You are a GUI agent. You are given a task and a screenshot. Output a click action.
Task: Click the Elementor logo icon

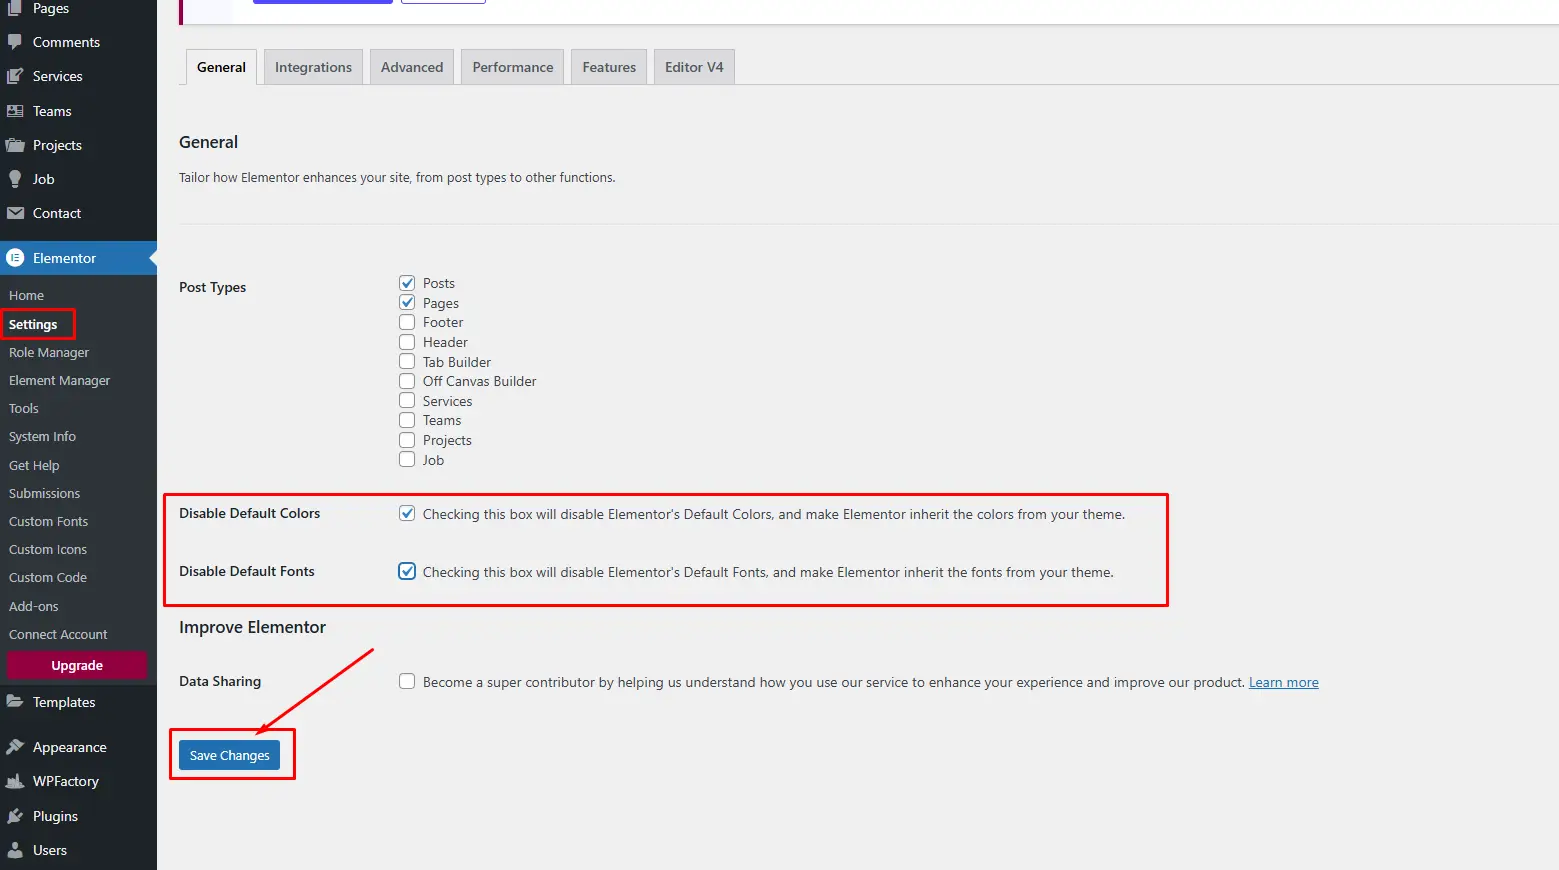click(x=15, y=258)
